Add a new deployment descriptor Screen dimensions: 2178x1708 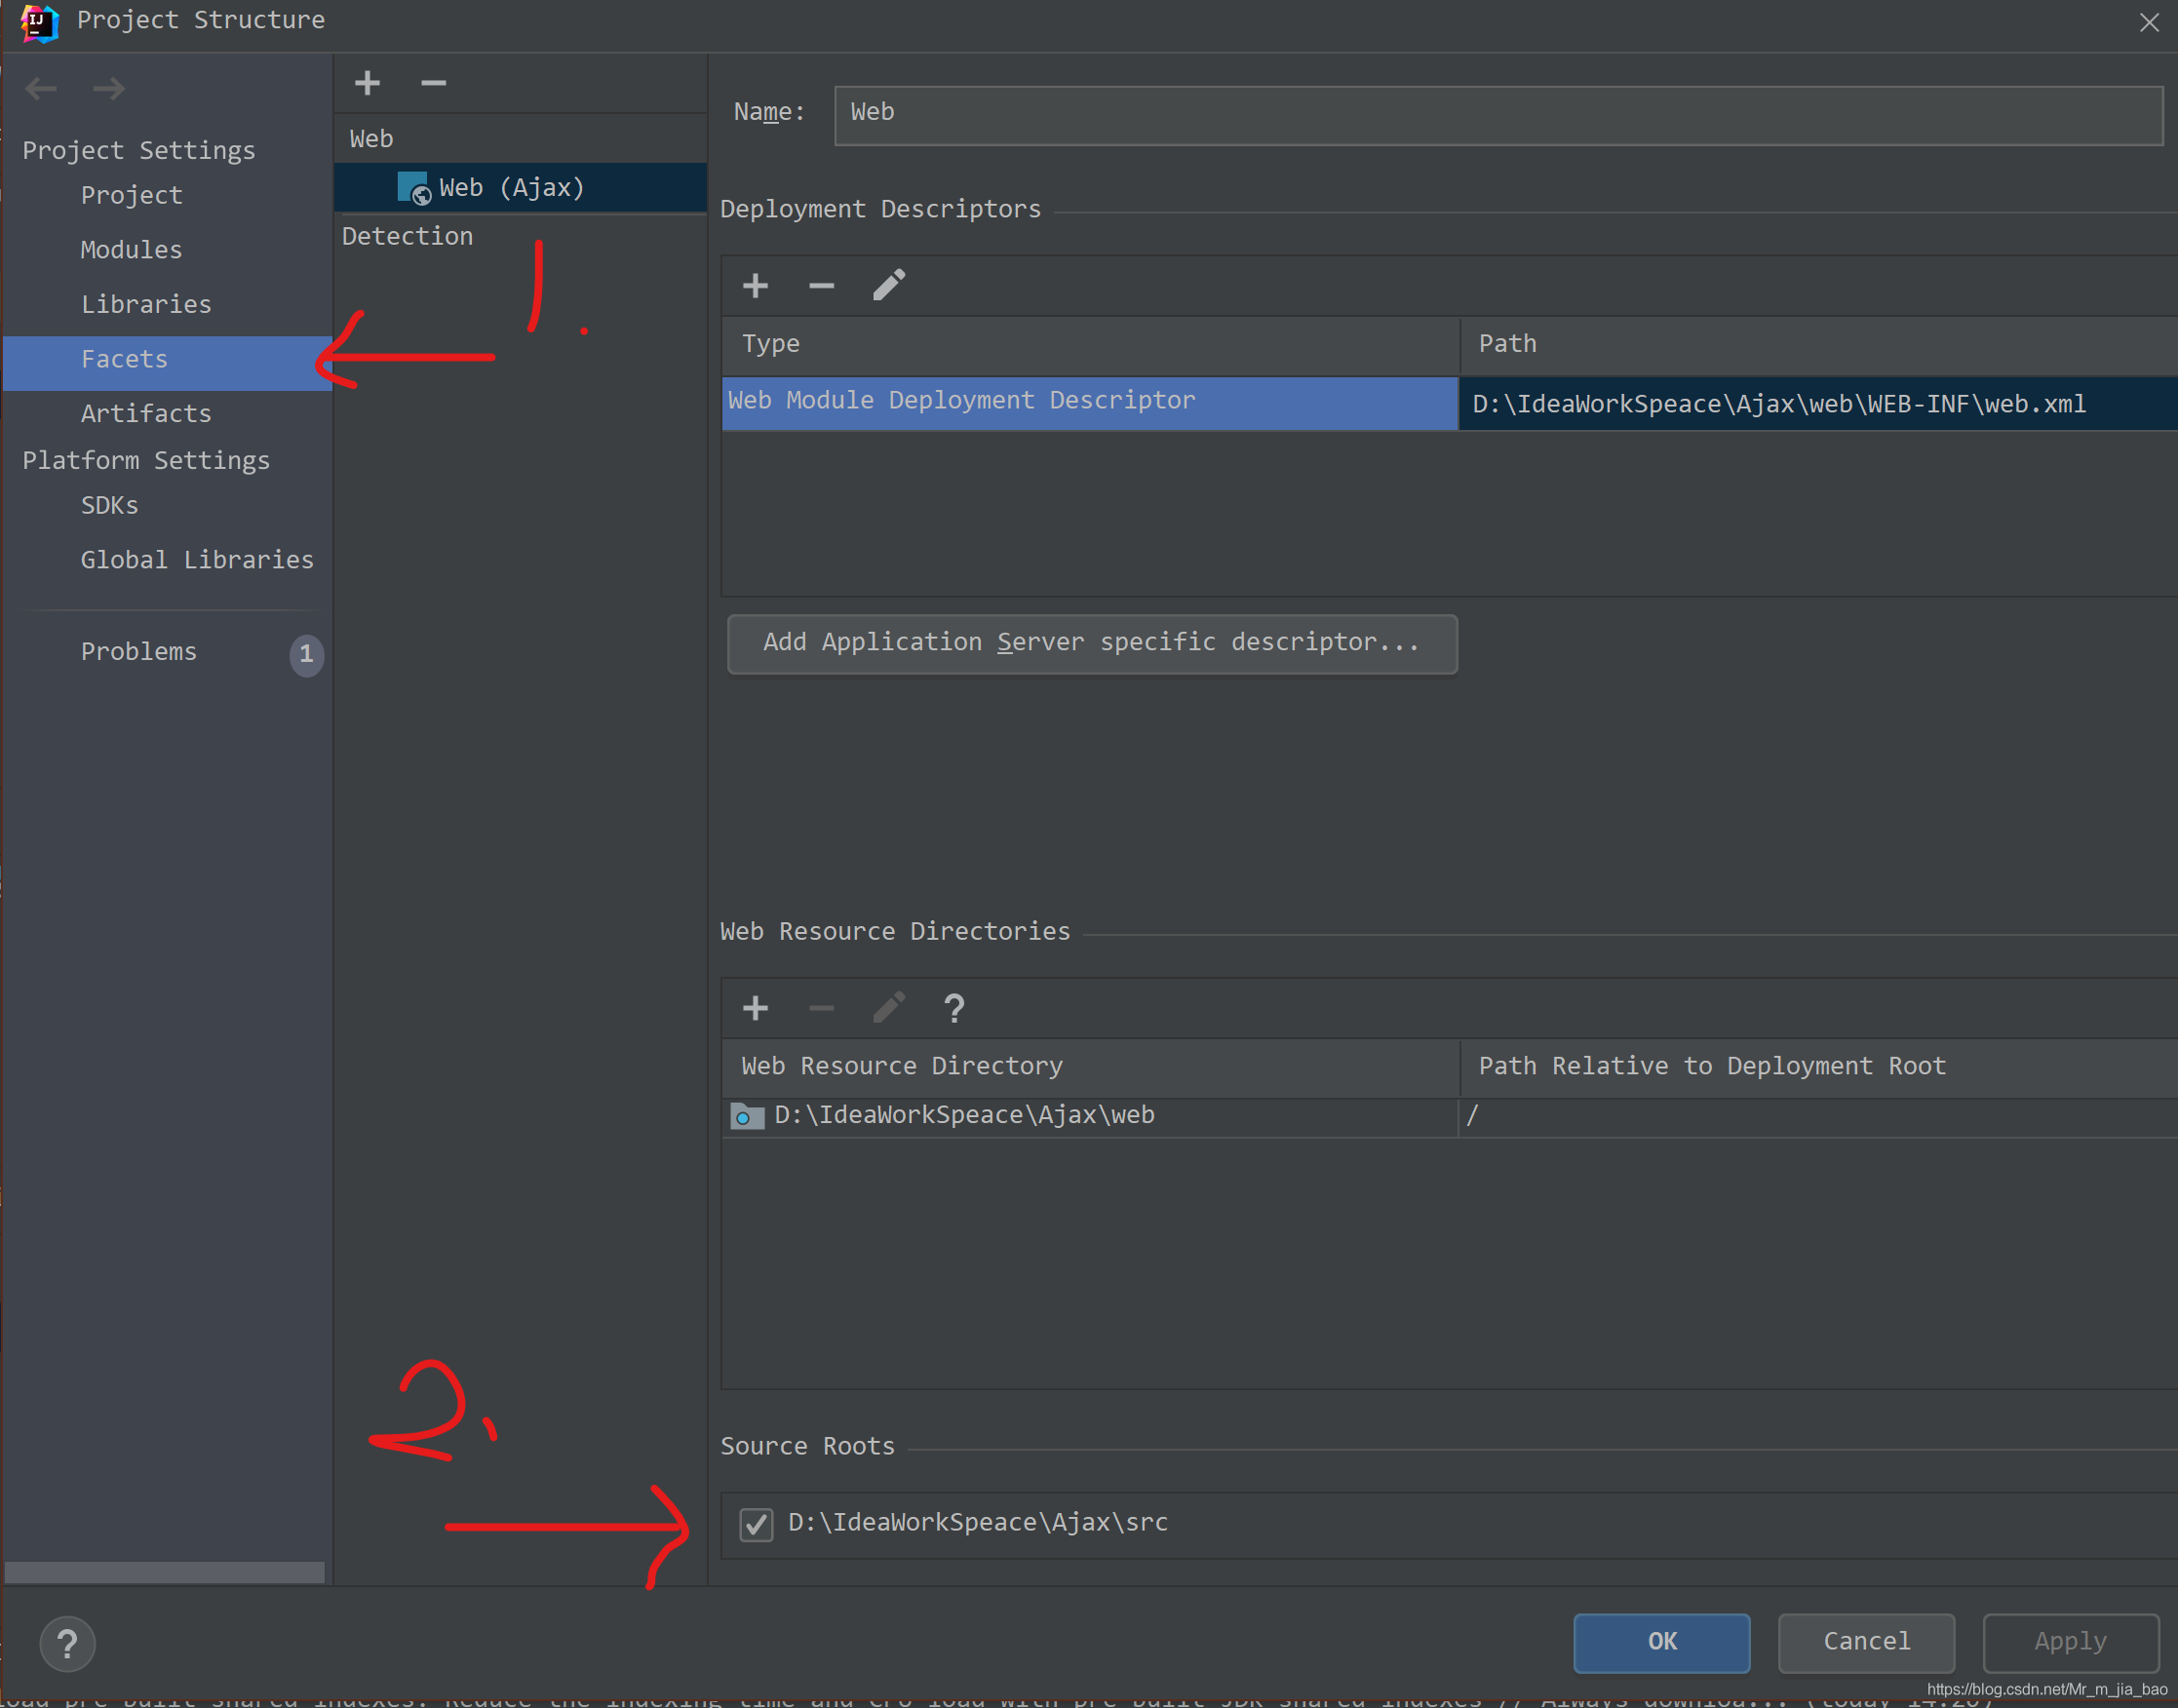coord(755,286)
